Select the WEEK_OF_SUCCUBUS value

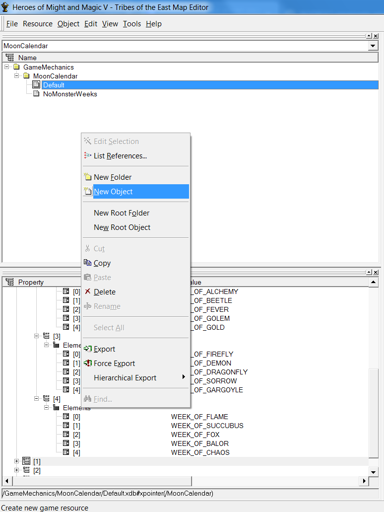pos(207,426)
